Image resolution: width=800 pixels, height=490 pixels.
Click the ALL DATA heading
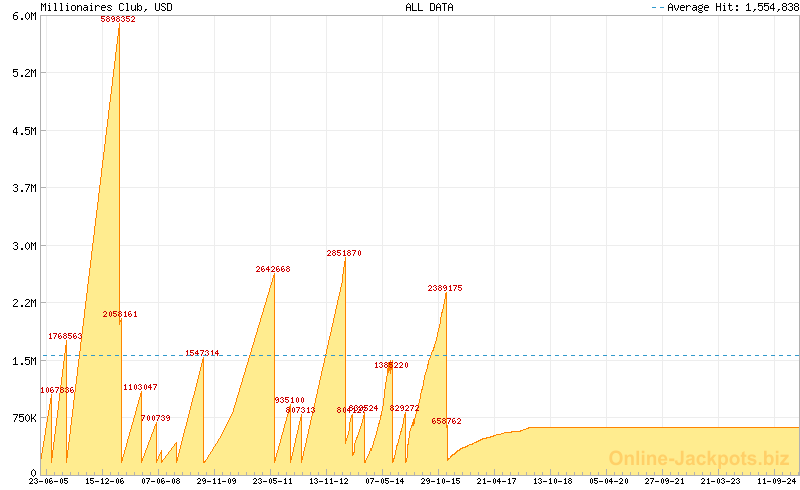pos(428,7)
